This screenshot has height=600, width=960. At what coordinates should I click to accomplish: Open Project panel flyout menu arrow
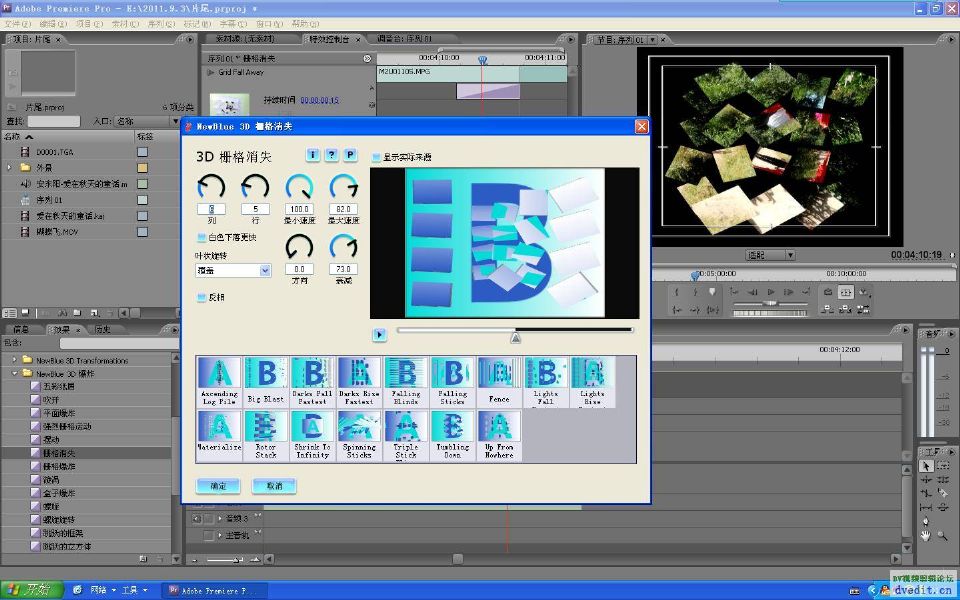[189, 39]
